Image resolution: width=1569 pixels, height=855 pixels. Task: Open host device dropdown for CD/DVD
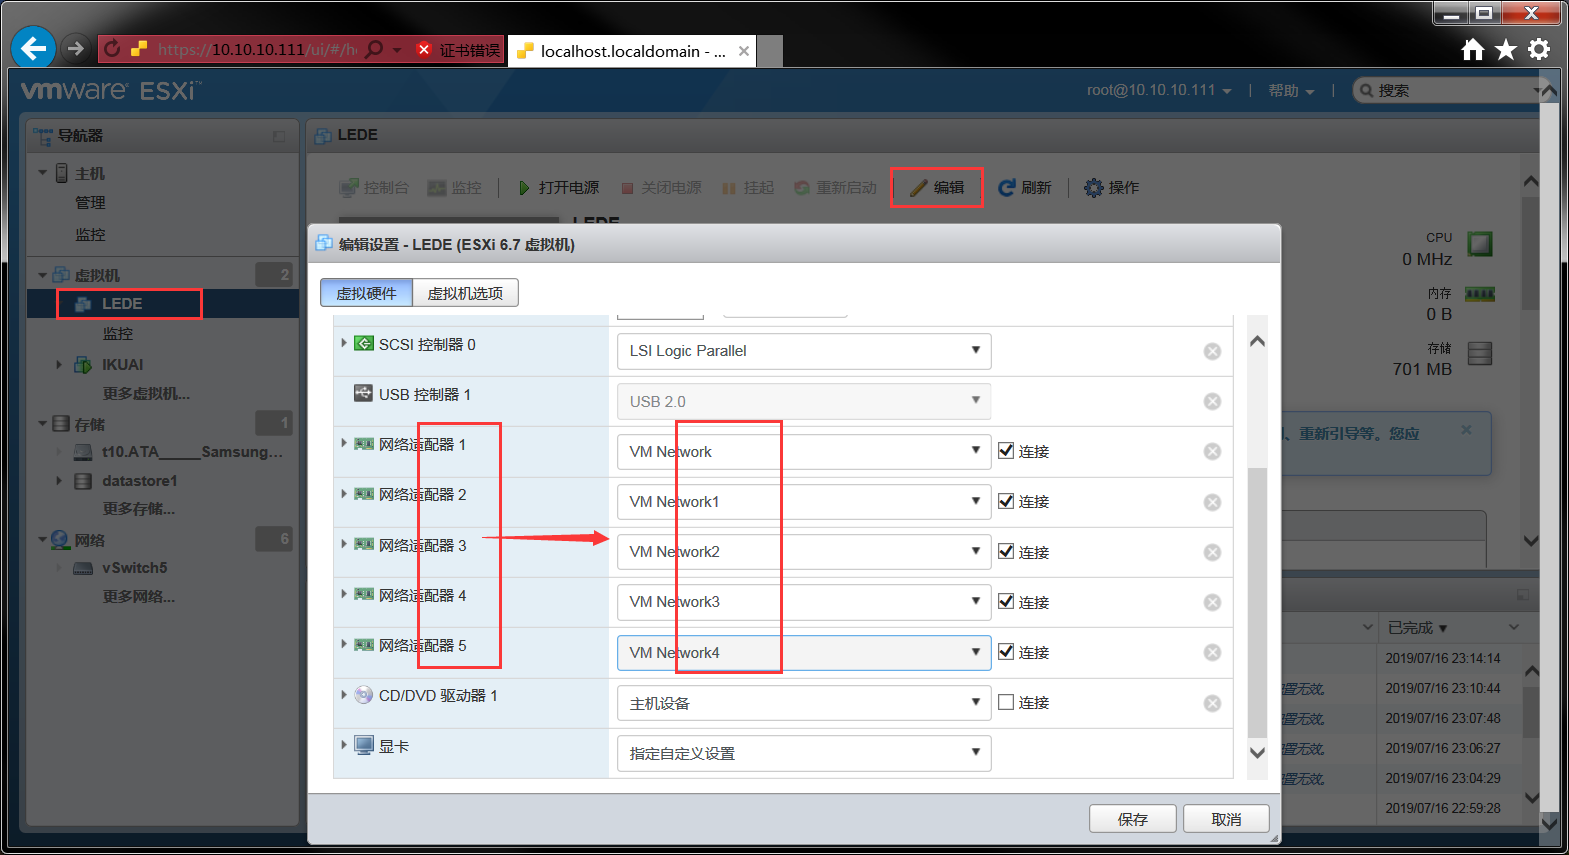(x=804, y=703)
